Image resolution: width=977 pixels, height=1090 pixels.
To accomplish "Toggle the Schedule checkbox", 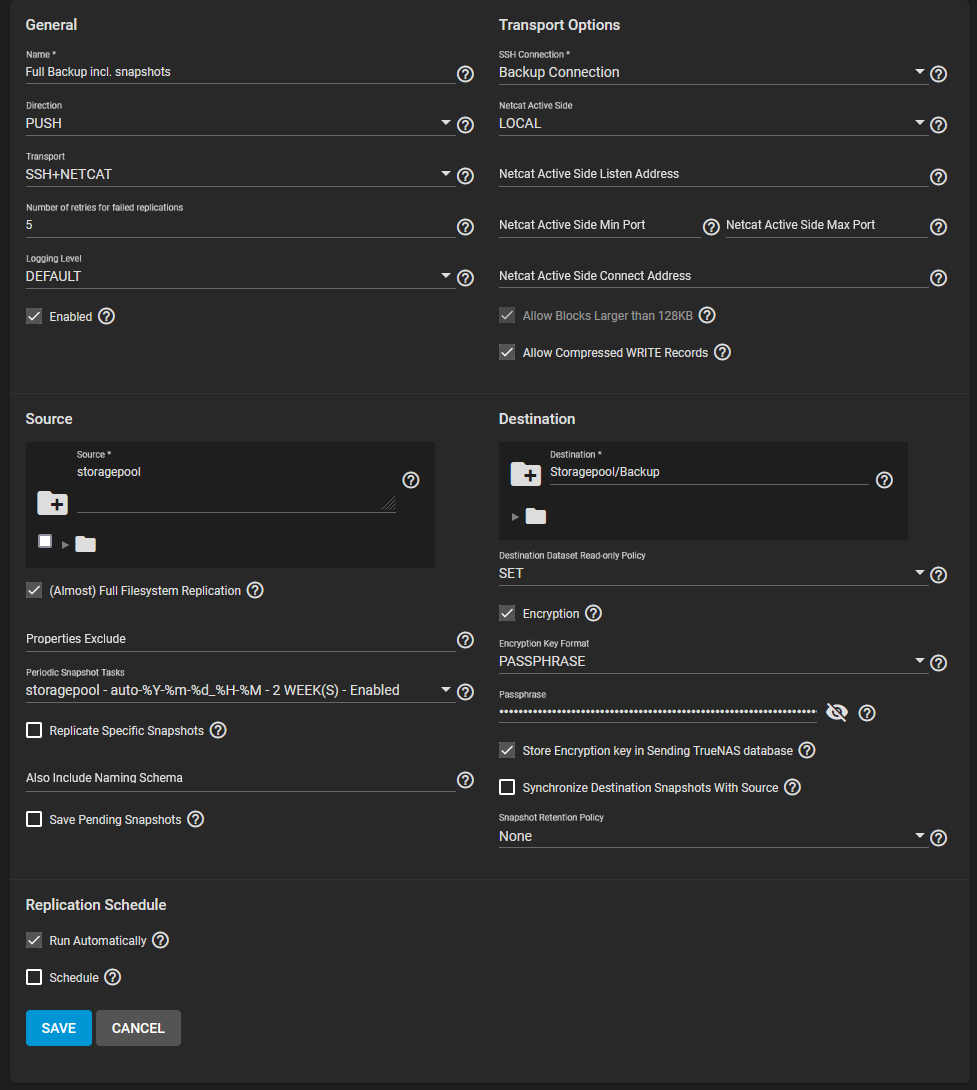I will point(34,977).
